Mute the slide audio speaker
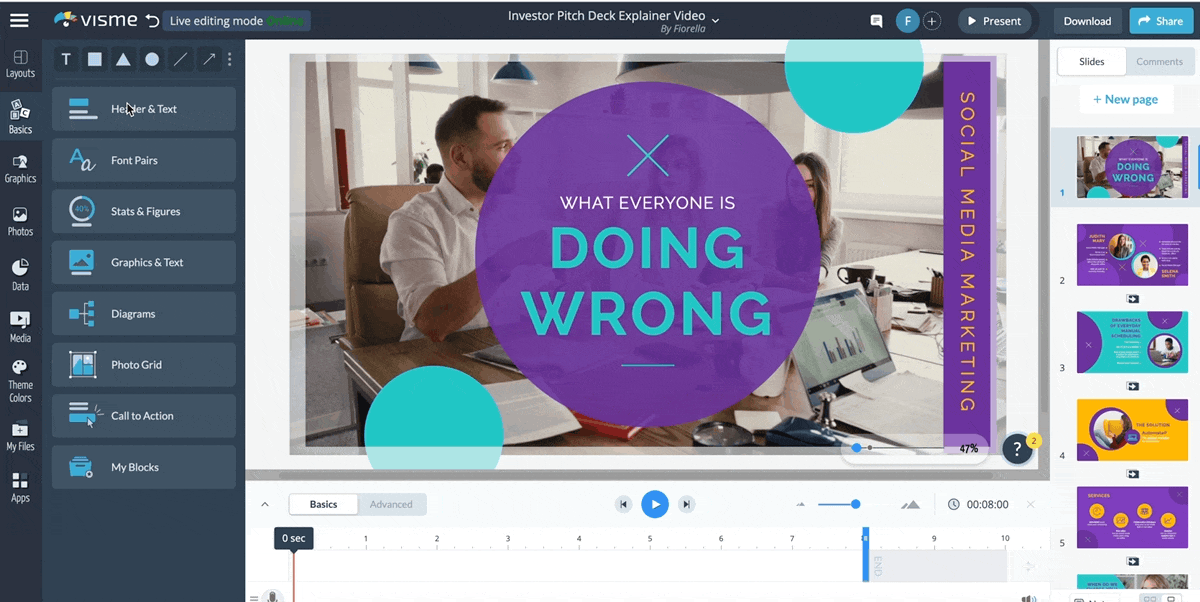The width and height of the screenshot is (1200, 602). pyautogui.click(x=1028, y=596)
